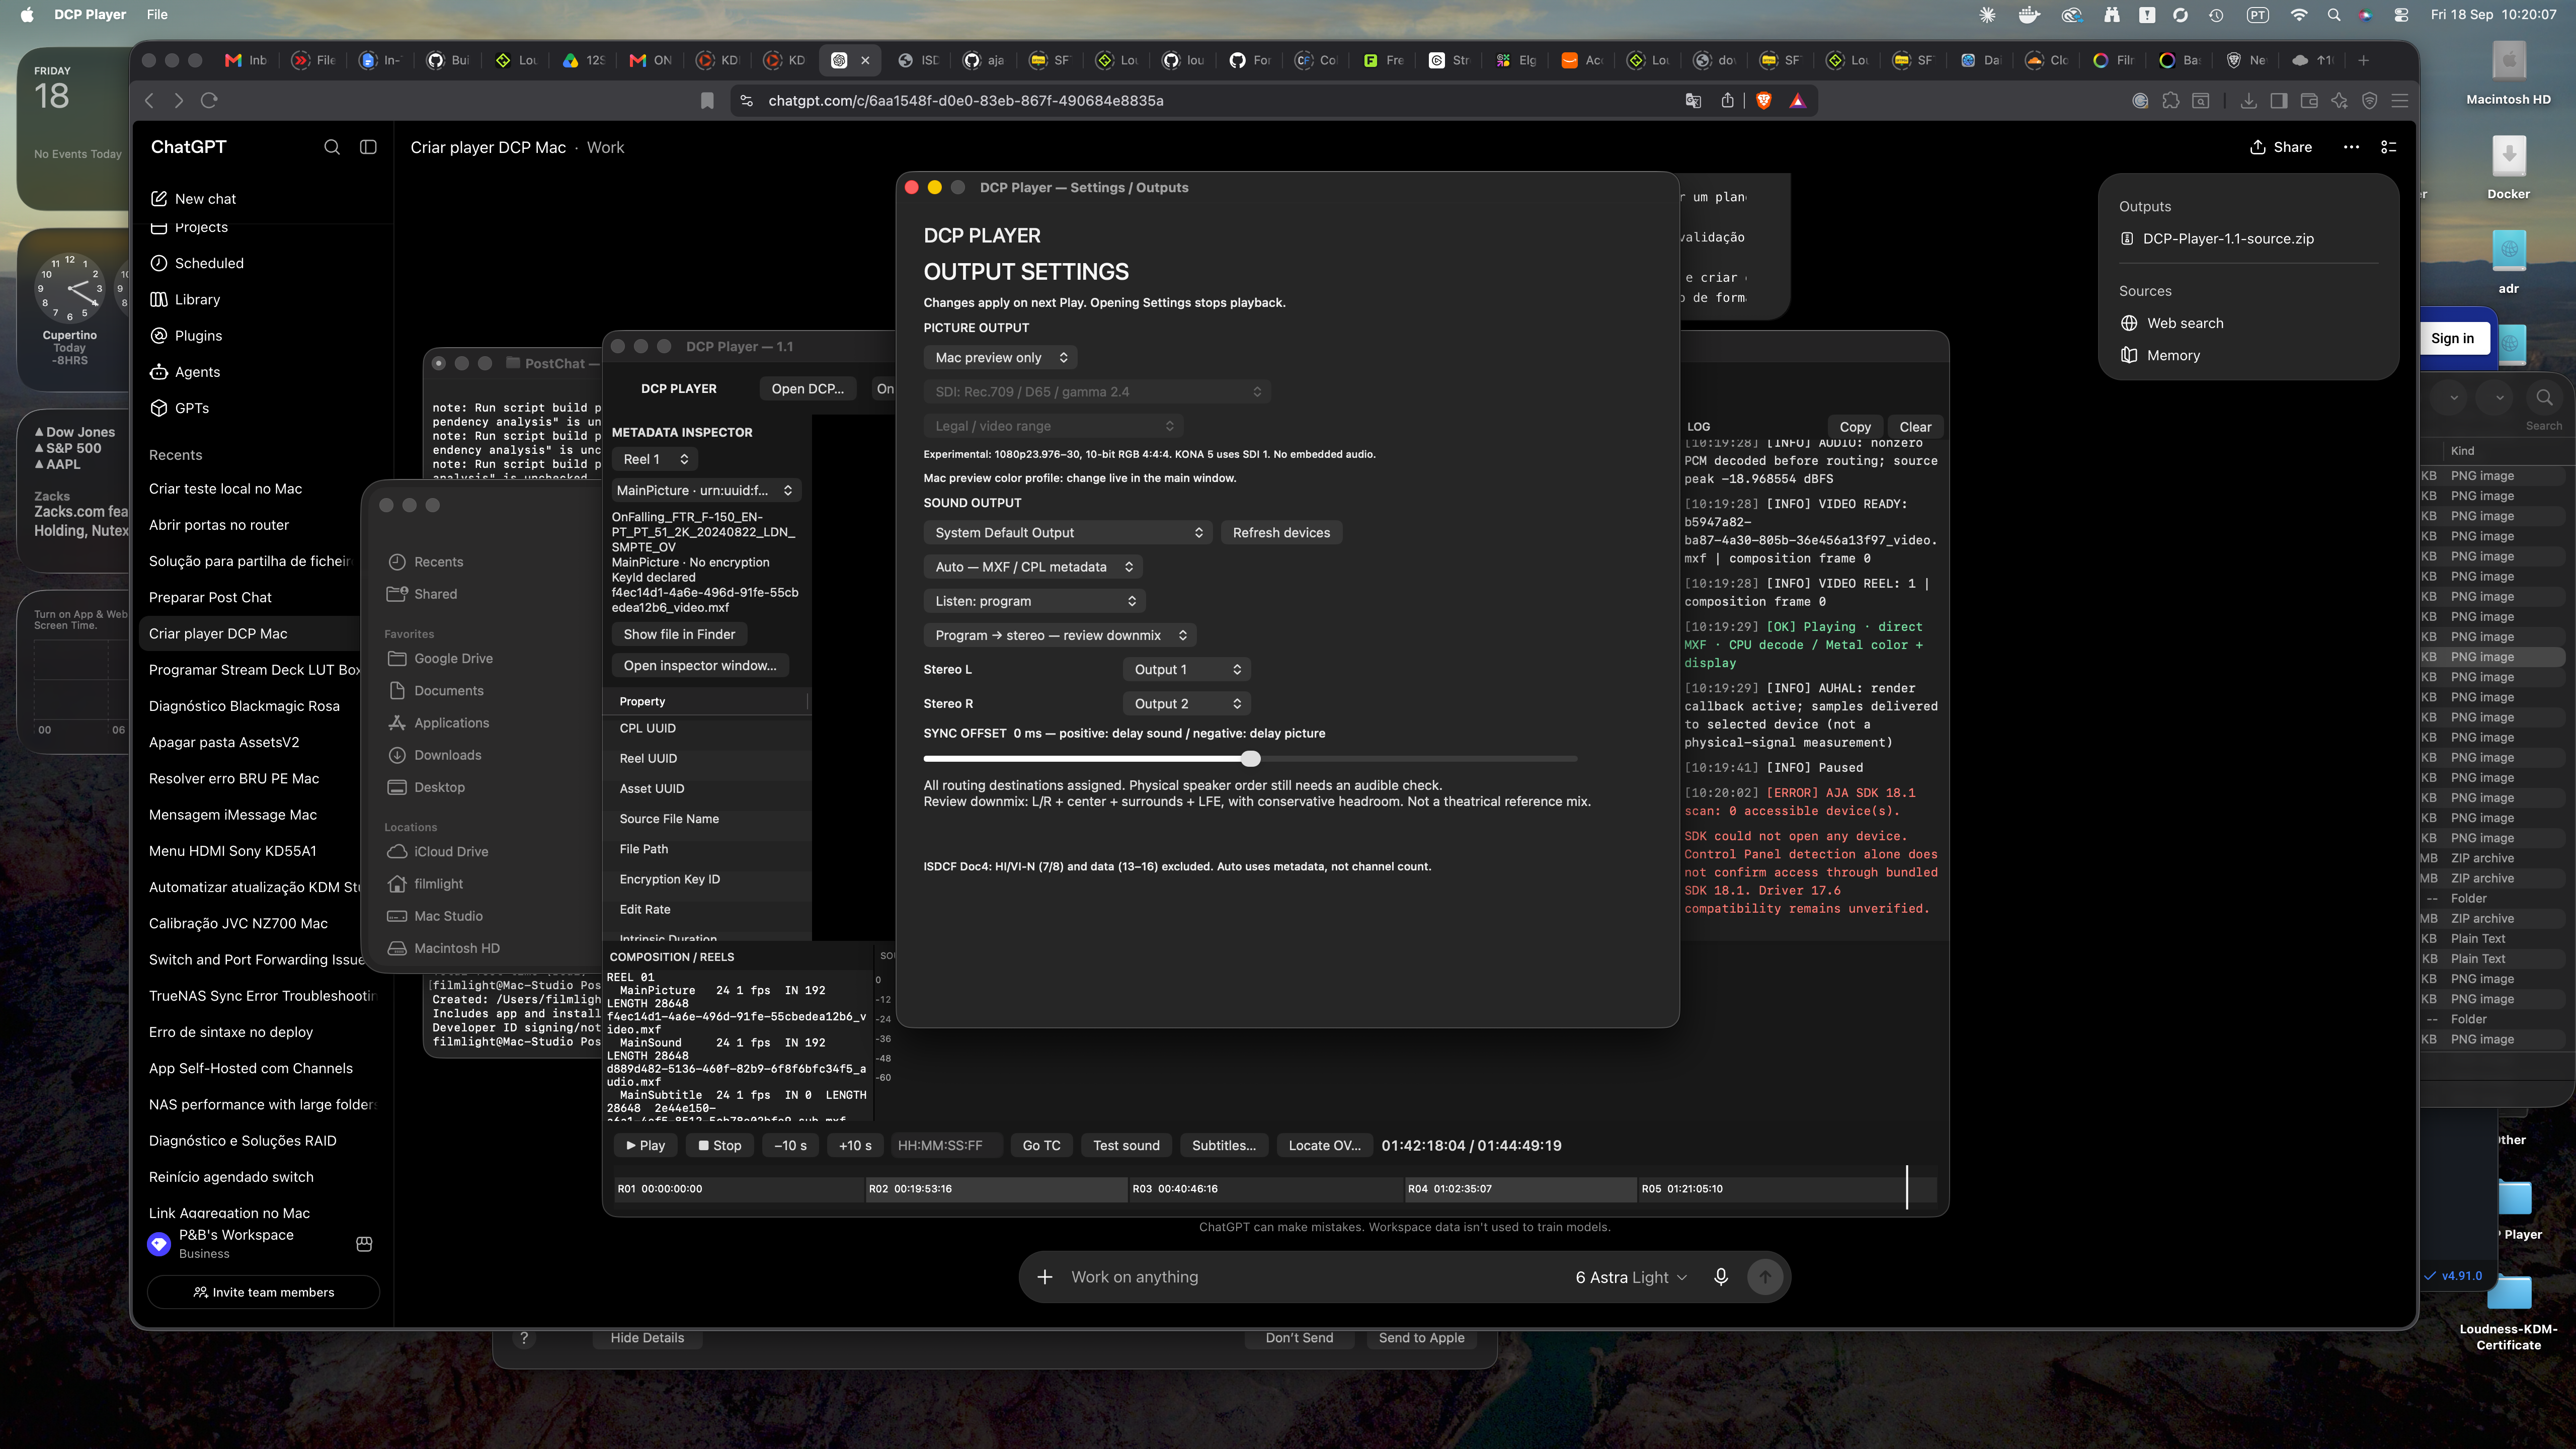This screenshot has width=2576, height=1449.
Task: Open a new browser tab
Action: click(2364, 60)
